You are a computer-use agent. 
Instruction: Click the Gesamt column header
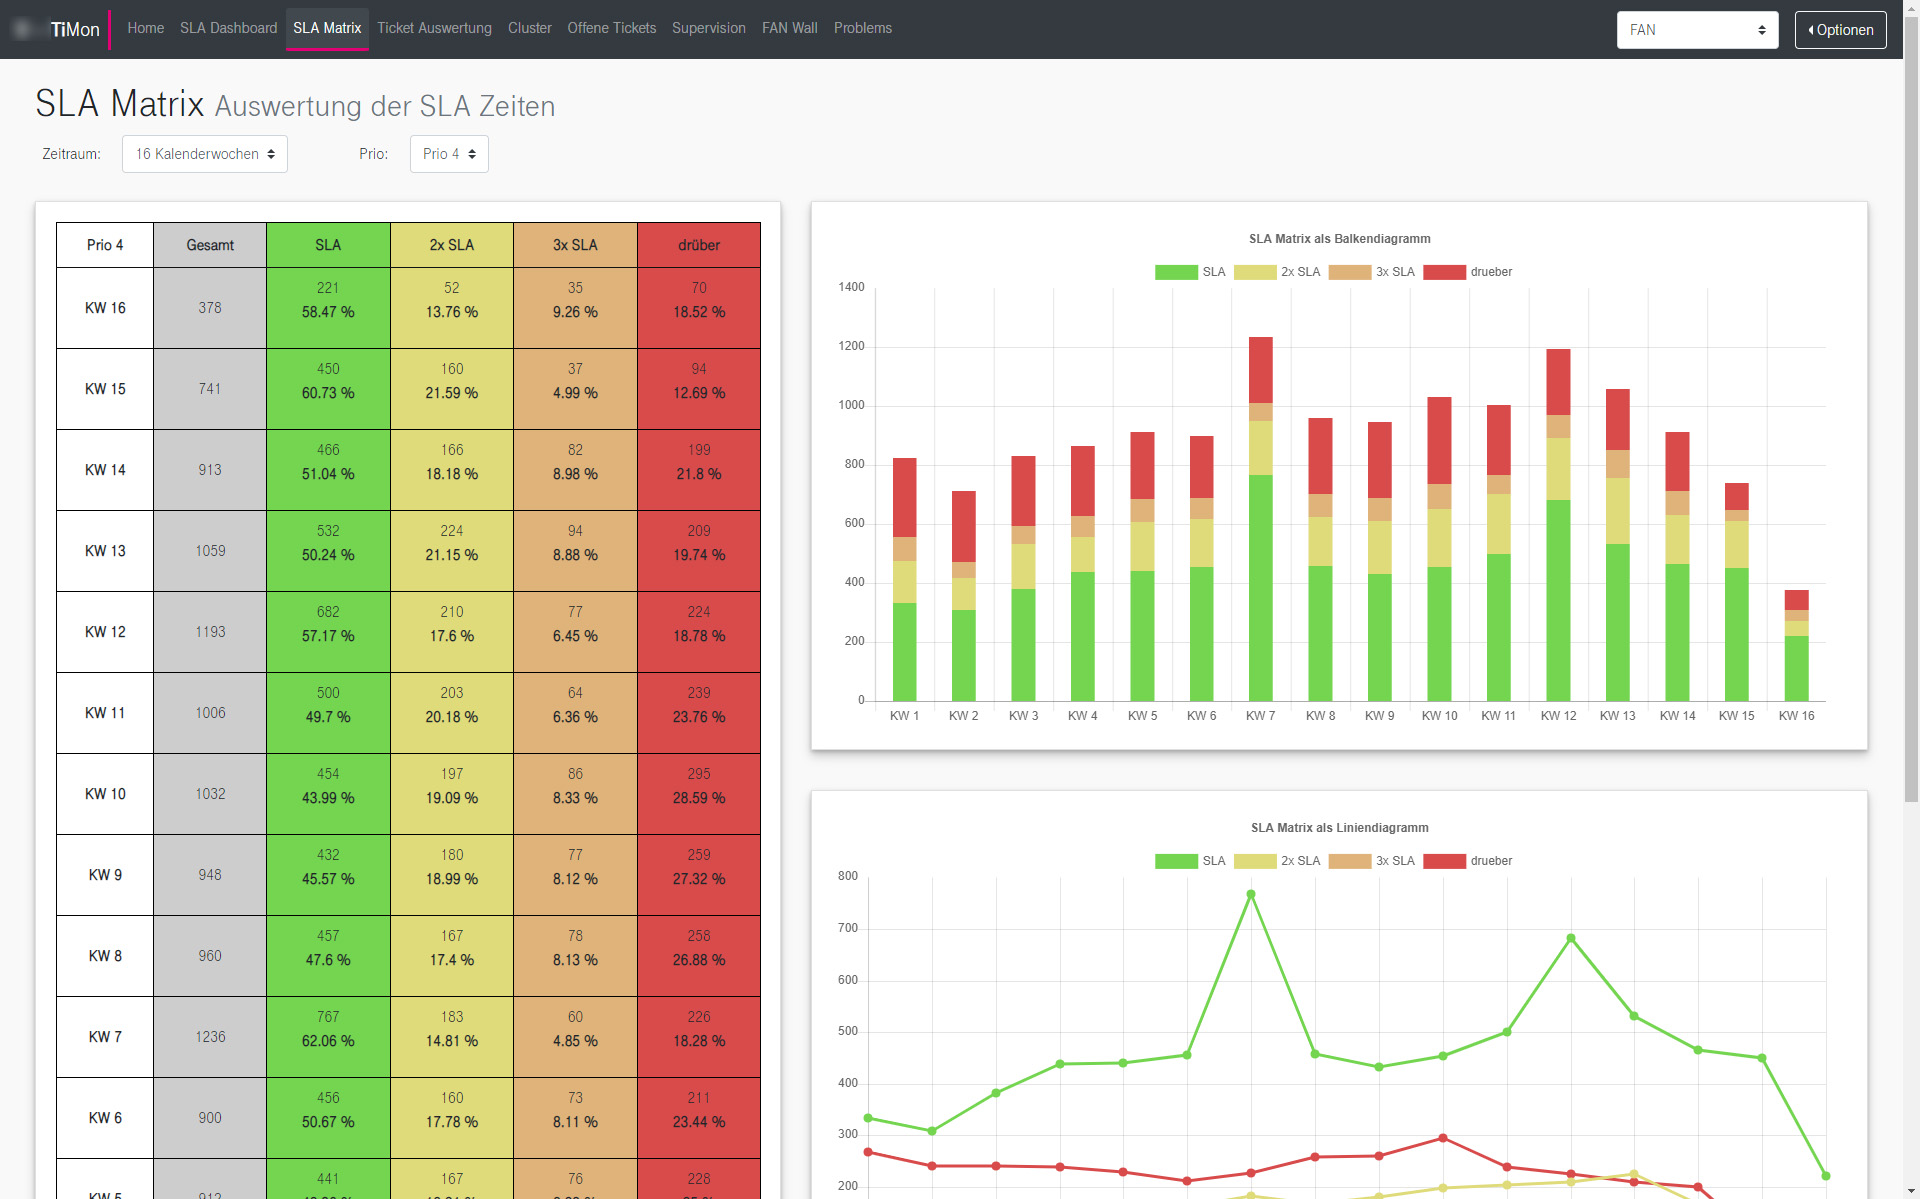[x=210, y=245]
